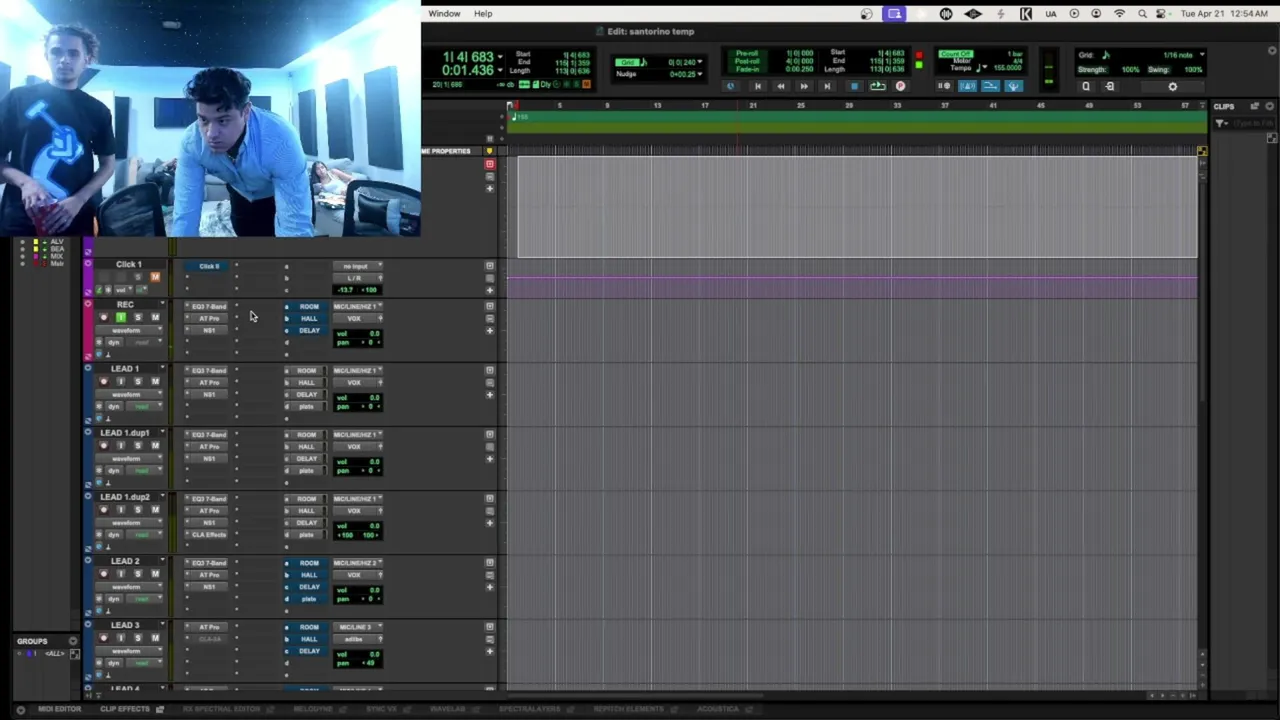Click the adlibs output selector on LEAD 3
Viewport: 1280px width, 720px height.
[x=356, y=638]
